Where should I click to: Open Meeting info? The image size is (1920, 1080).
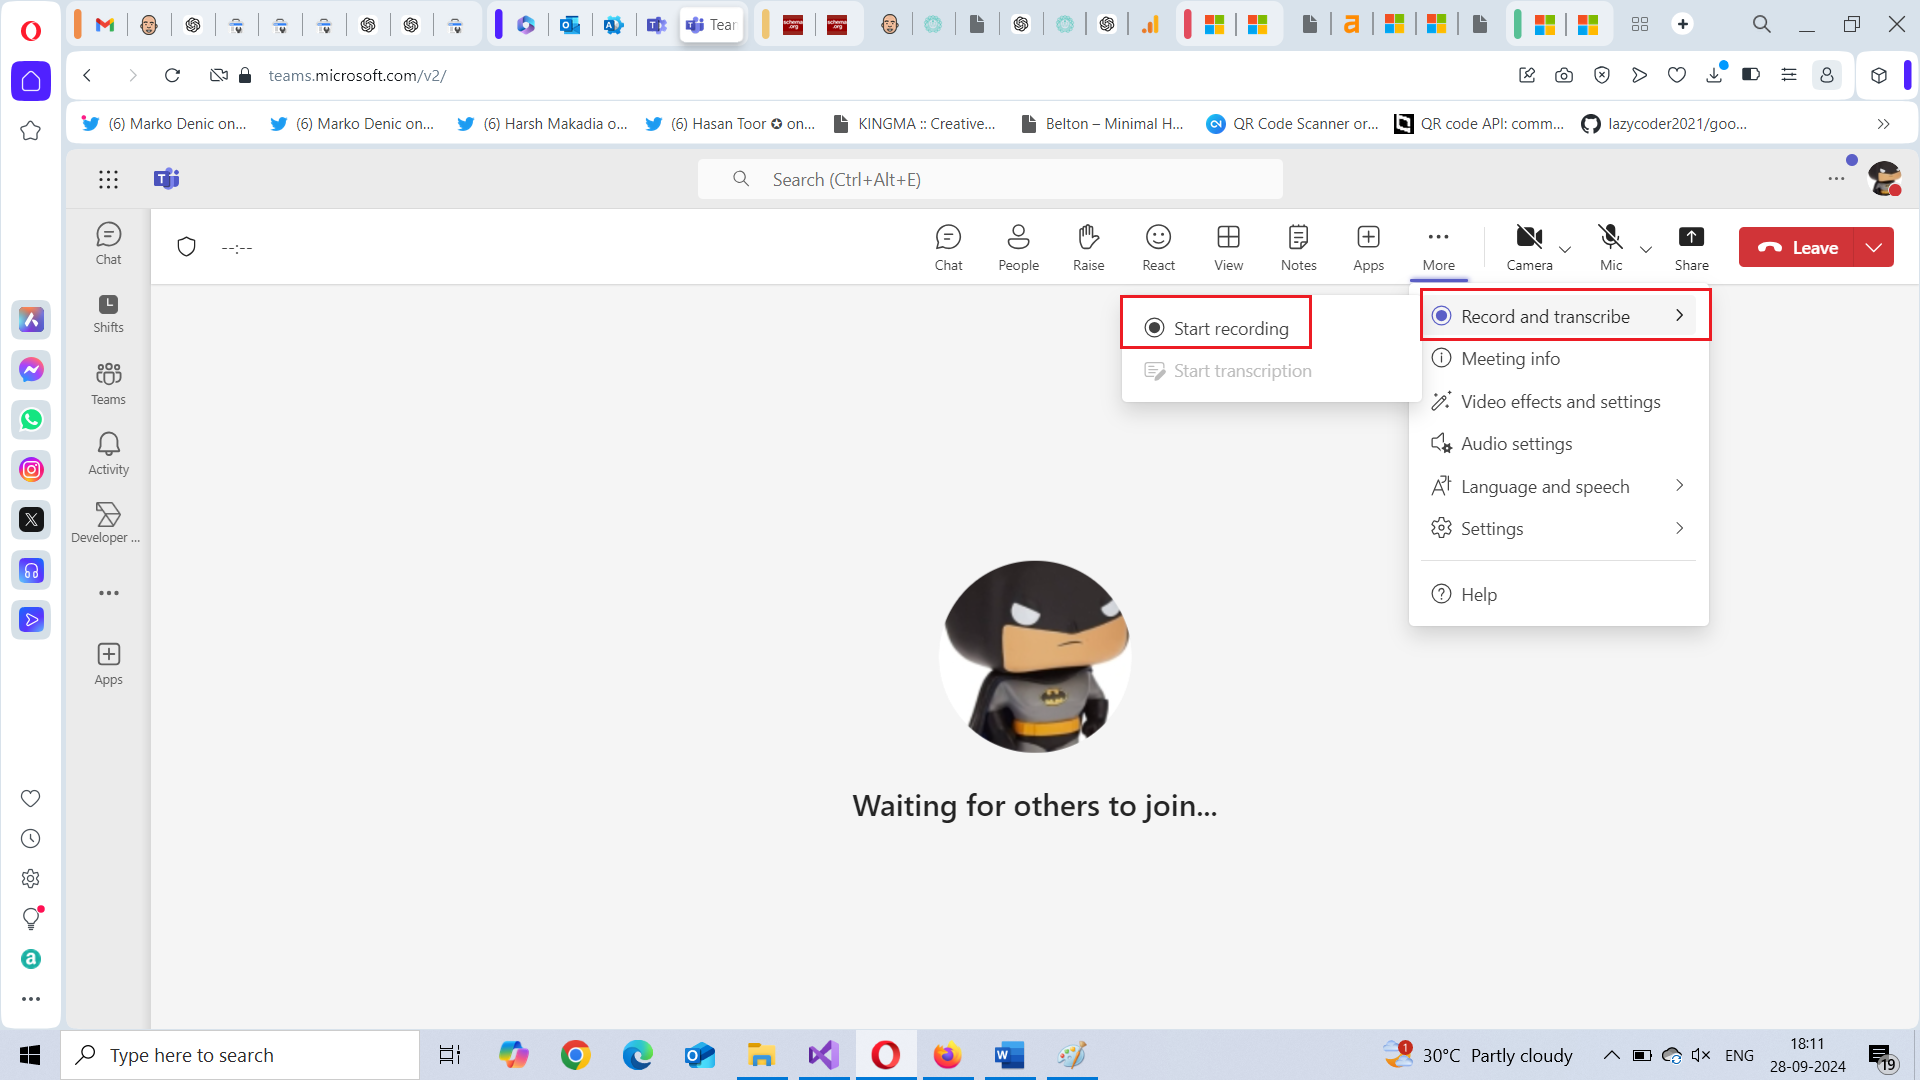1559,359
